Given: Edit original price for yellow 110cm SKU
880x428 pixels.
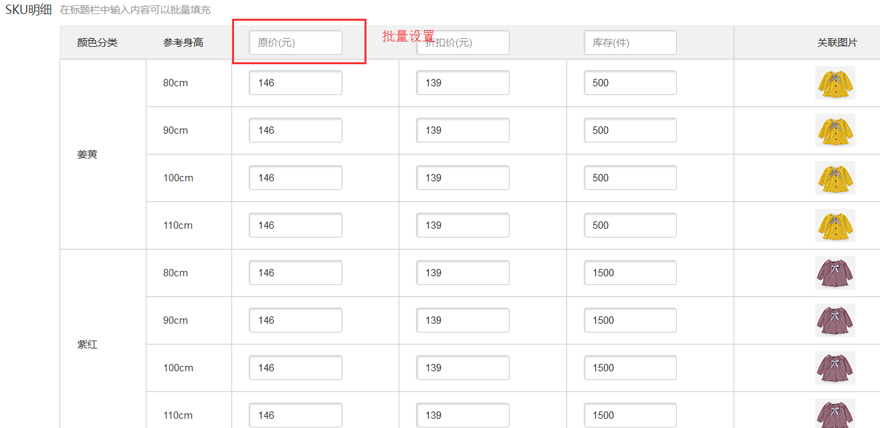Looking at the screenshot, I should click(x=295, y=226).
